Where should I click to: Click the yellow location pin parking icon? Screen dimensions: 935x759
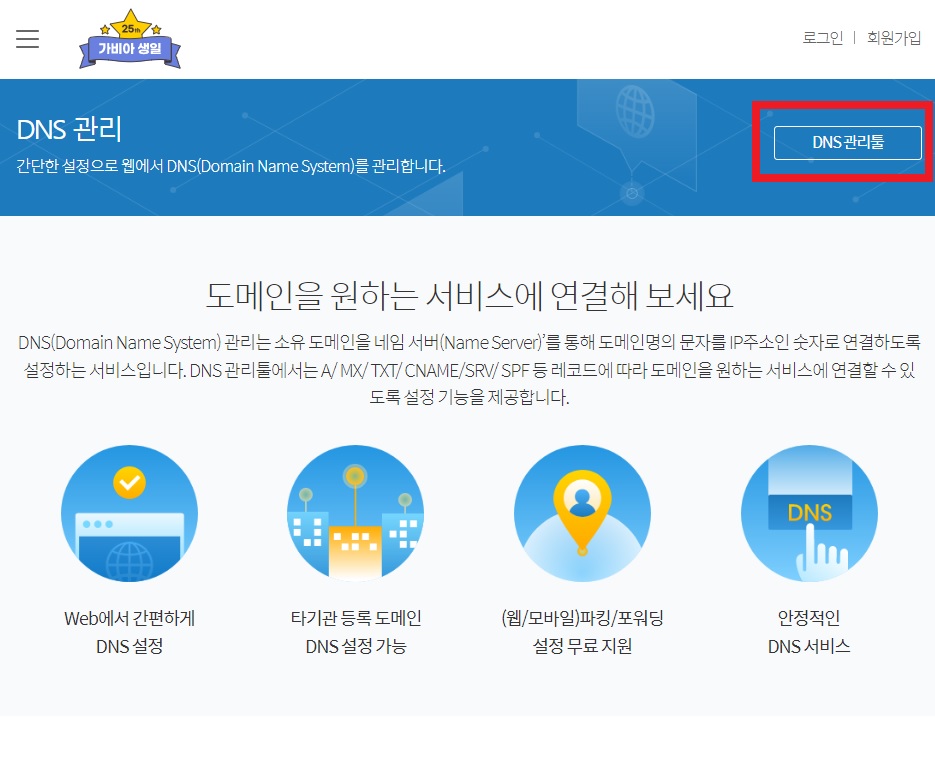pos(582,513)
